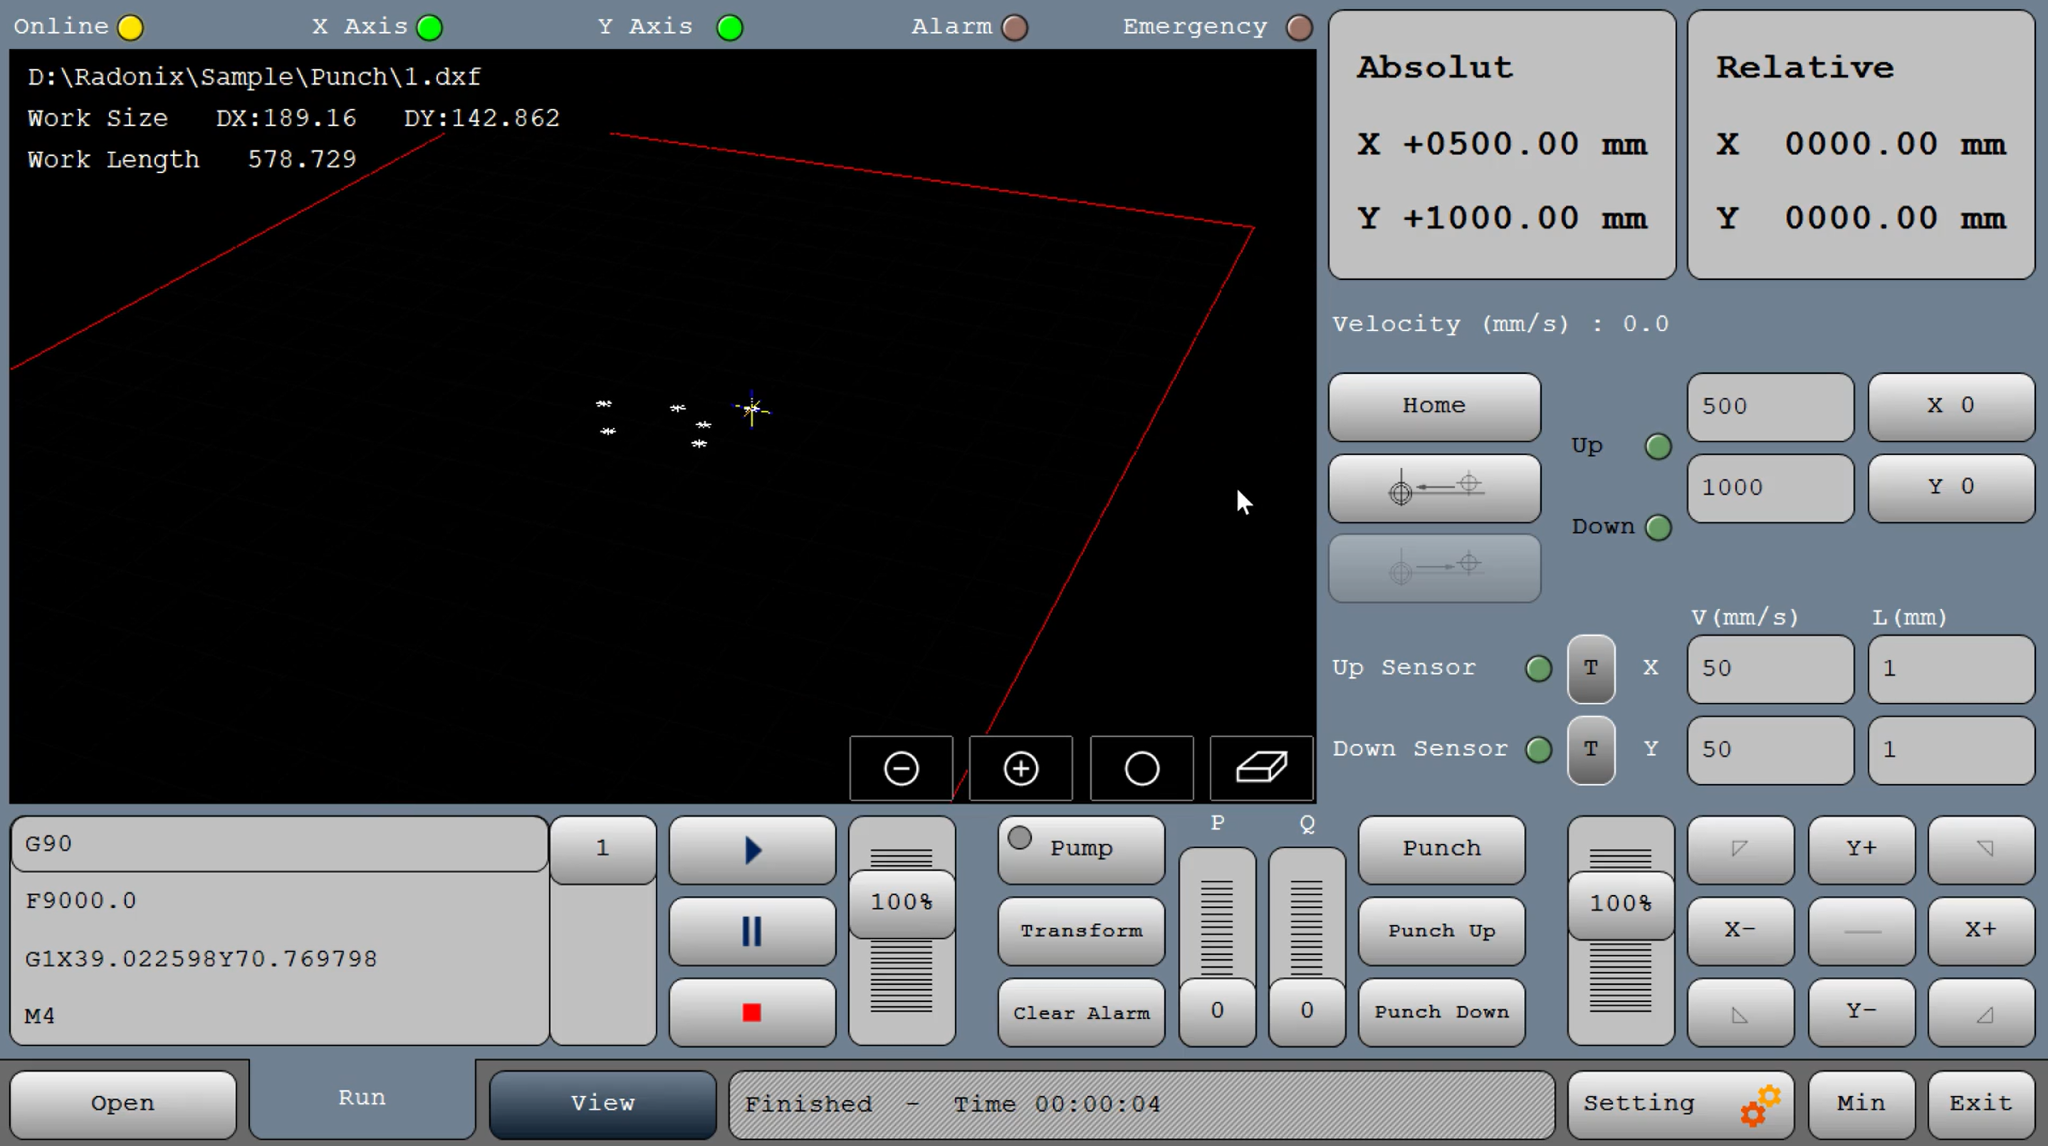The width and height of the screenshot is (2048, 1146).
Task: Open Setting with gear icon
Action: [1680, 1104]
